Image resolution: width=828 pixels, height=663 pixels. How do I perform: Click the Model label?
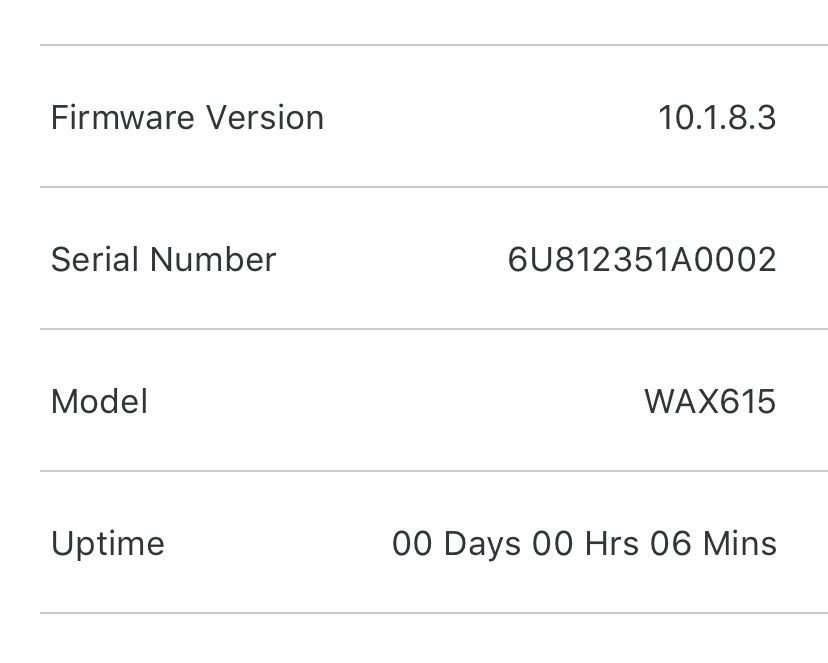pyautogui.click(x=99, y=401)
